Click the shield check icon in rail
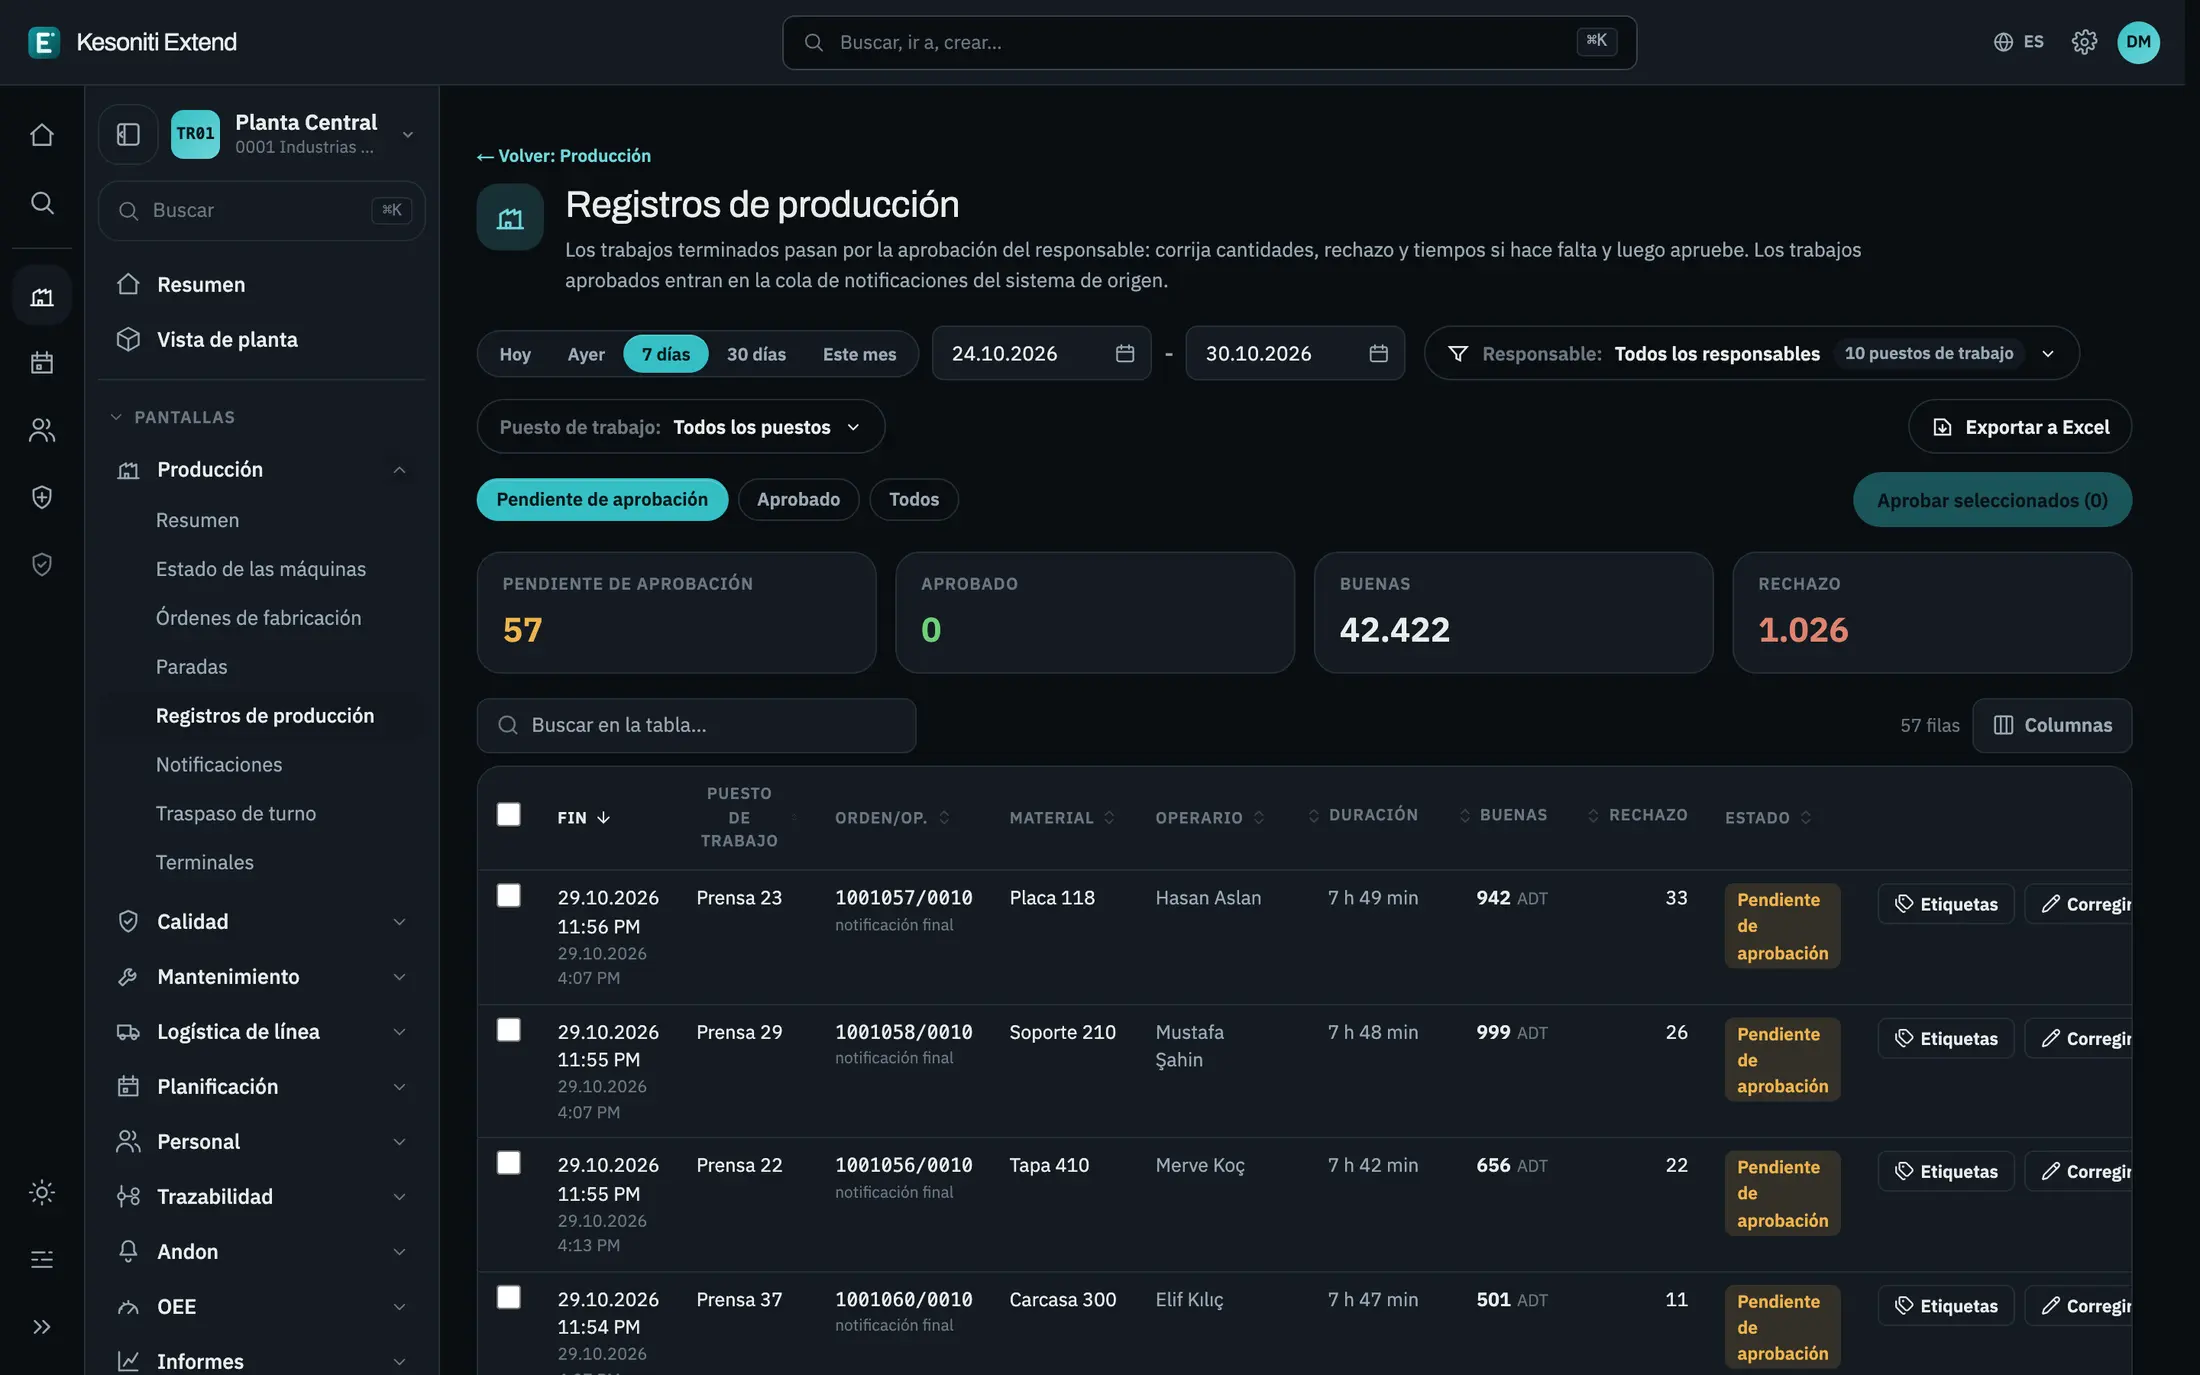Viewport: 2200px width, 1375px height. 42,564
